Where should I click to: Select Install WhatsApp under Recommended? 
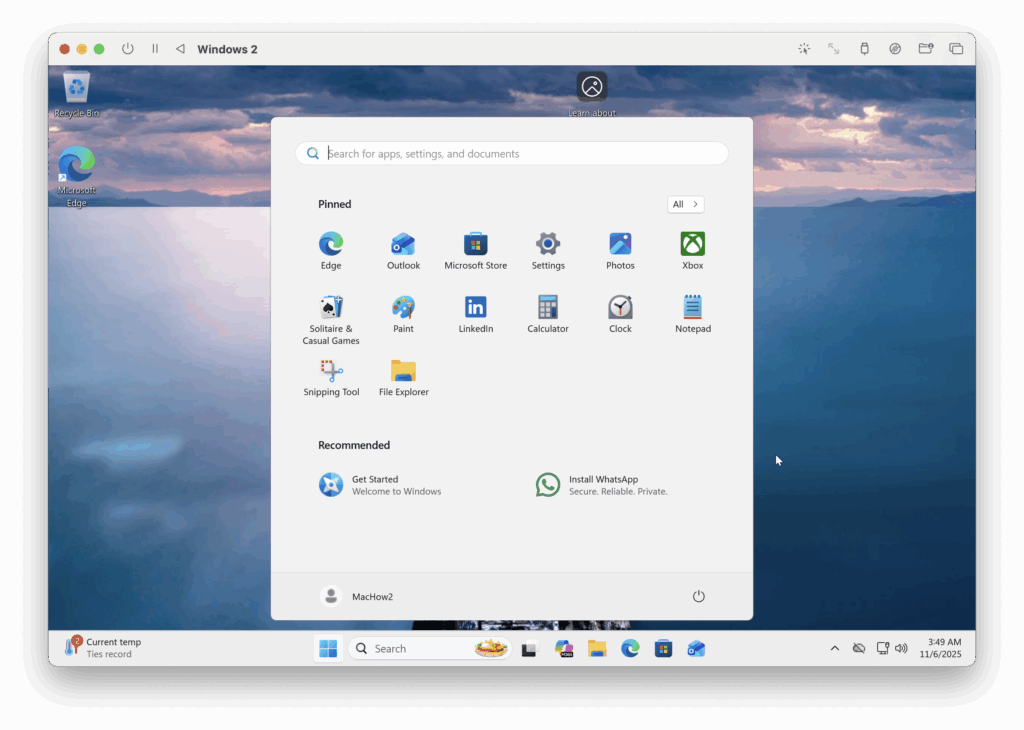(600, 485)
